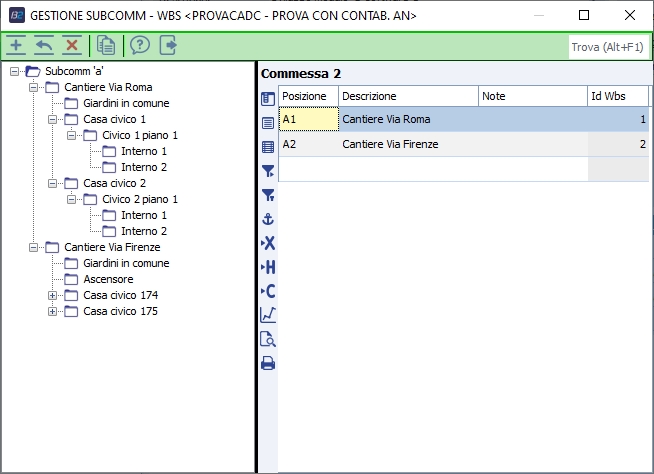The width and height of the screenshot is (654, 474).
Task: Click Id Wbs value 2 cell
Action: [618, 144]
